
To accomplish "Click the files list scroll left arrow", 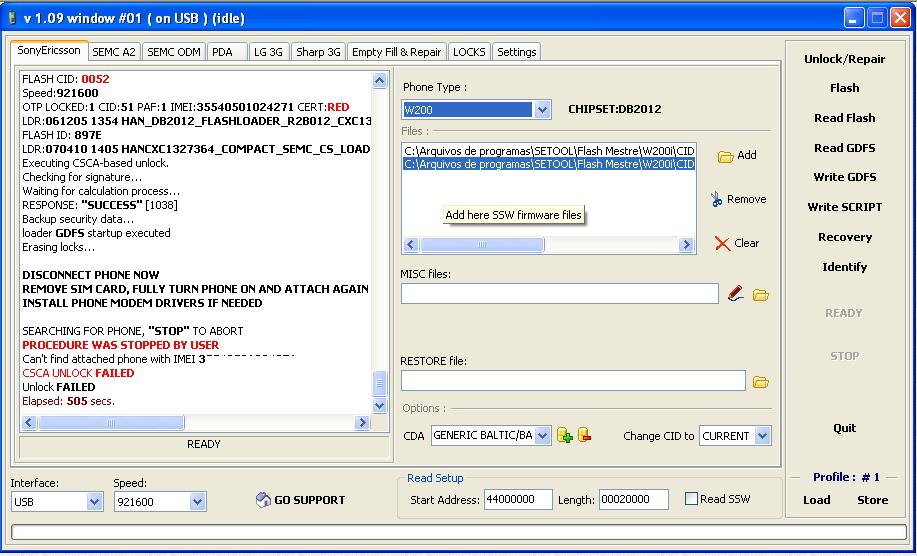I will point(411,244).
